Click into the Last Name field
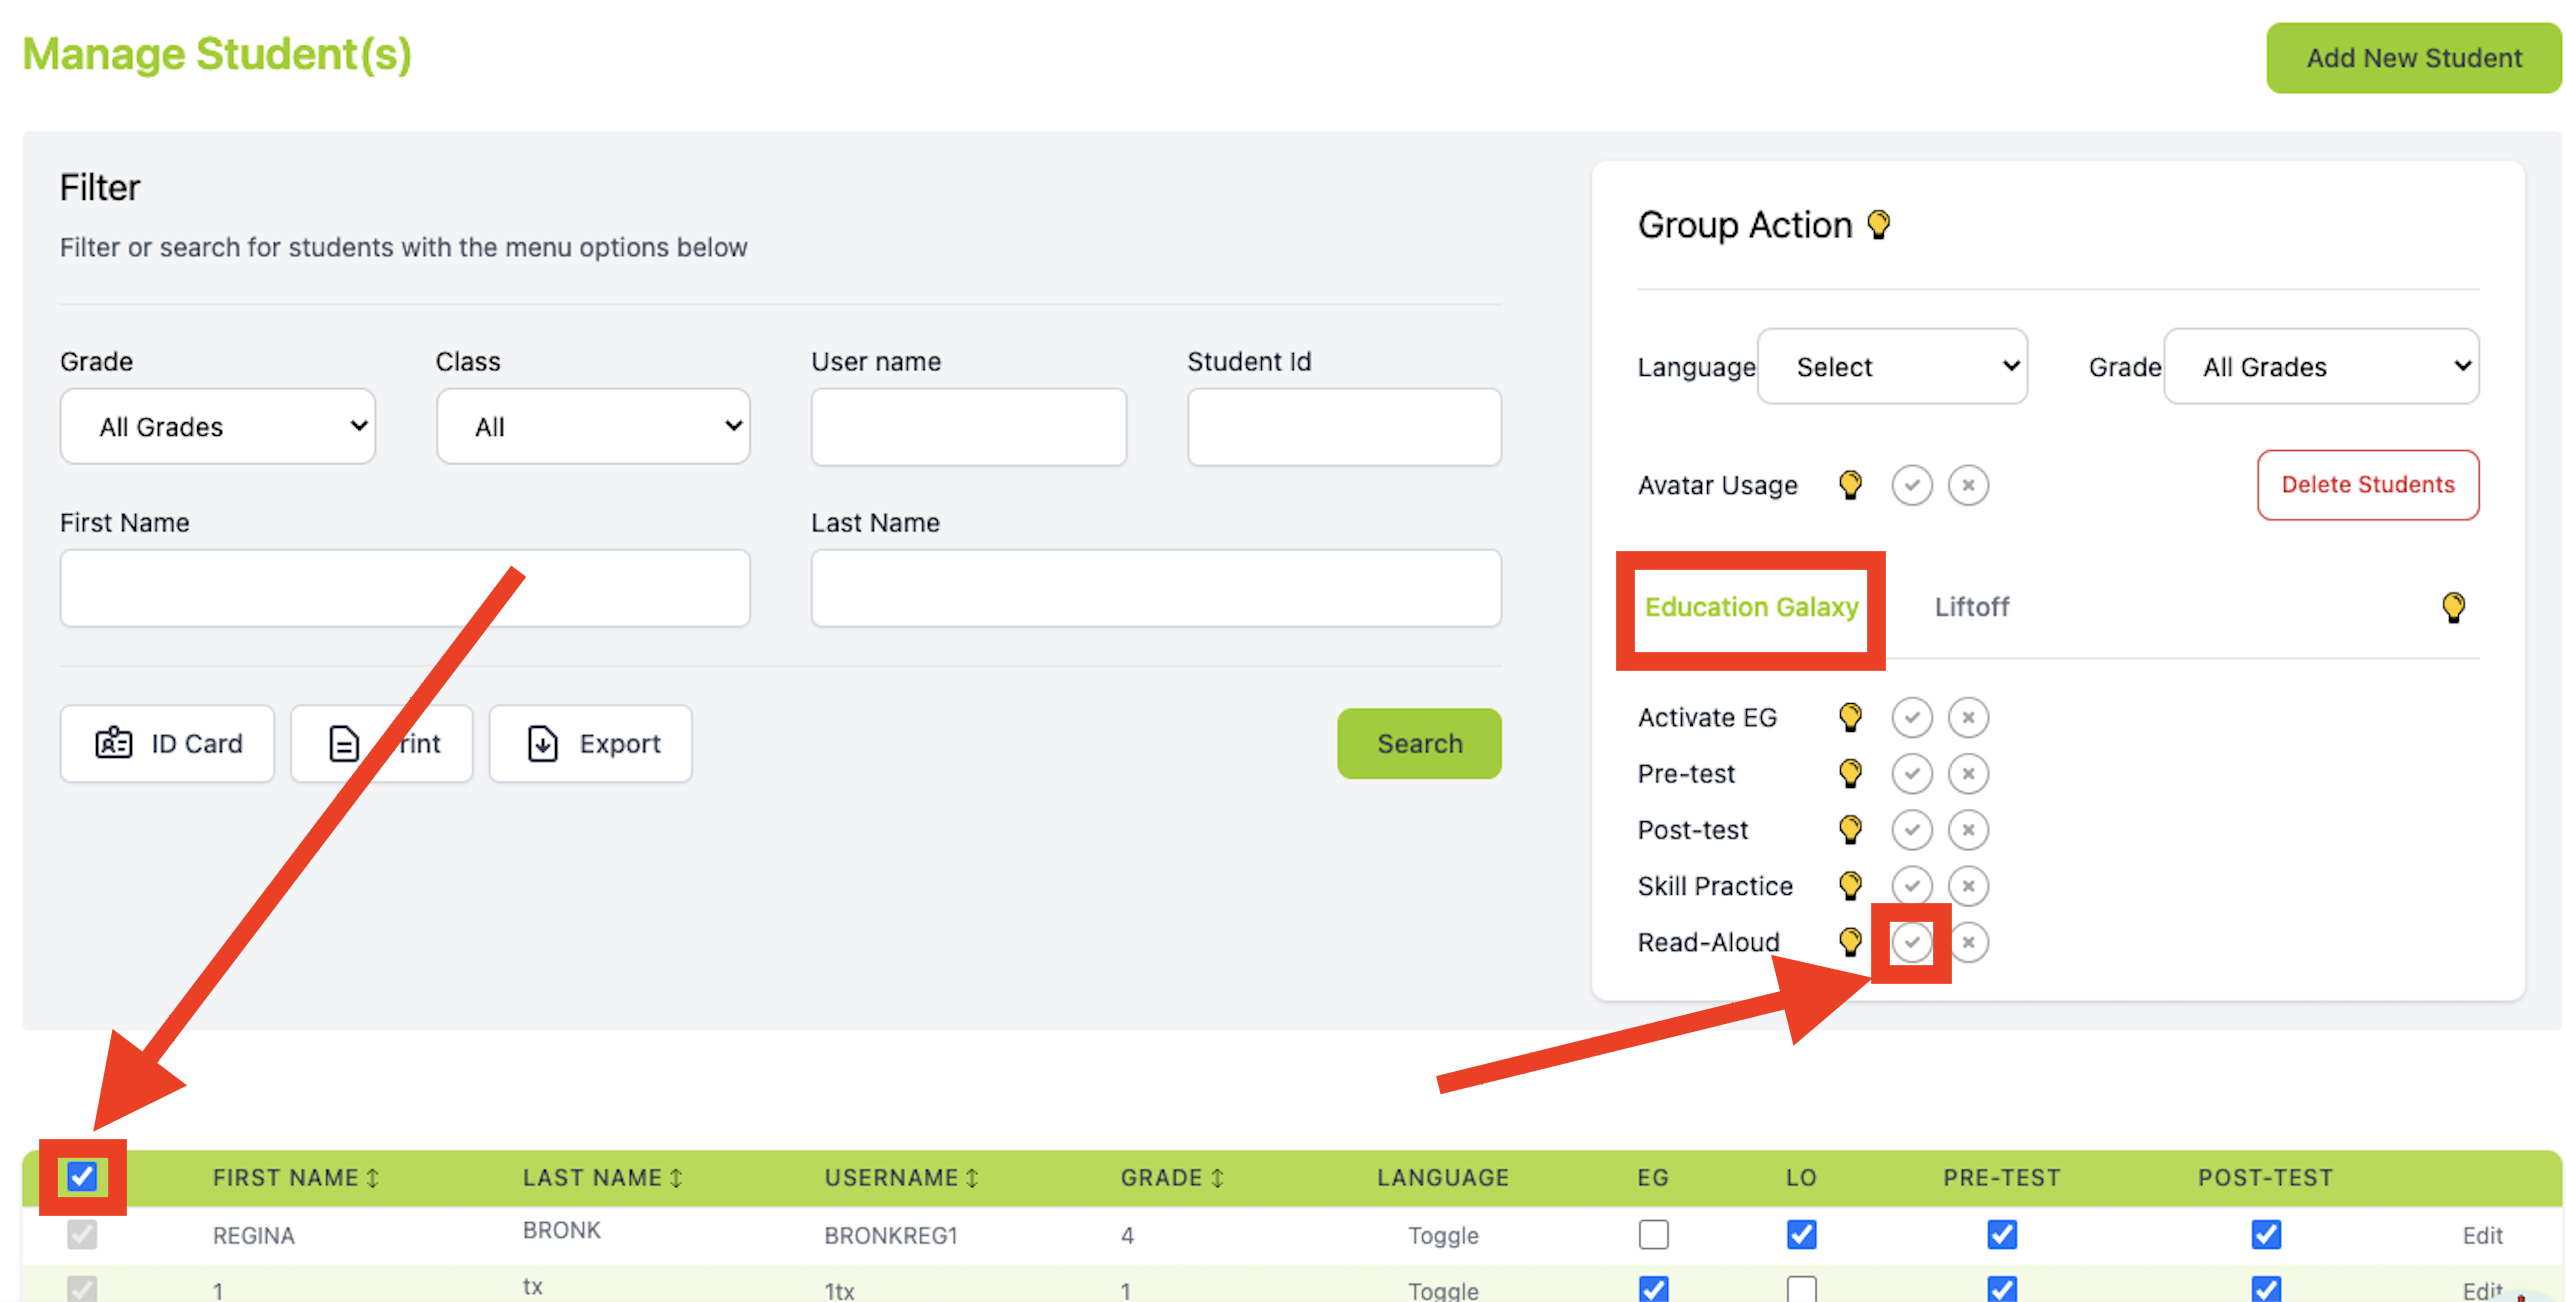 1156,588
